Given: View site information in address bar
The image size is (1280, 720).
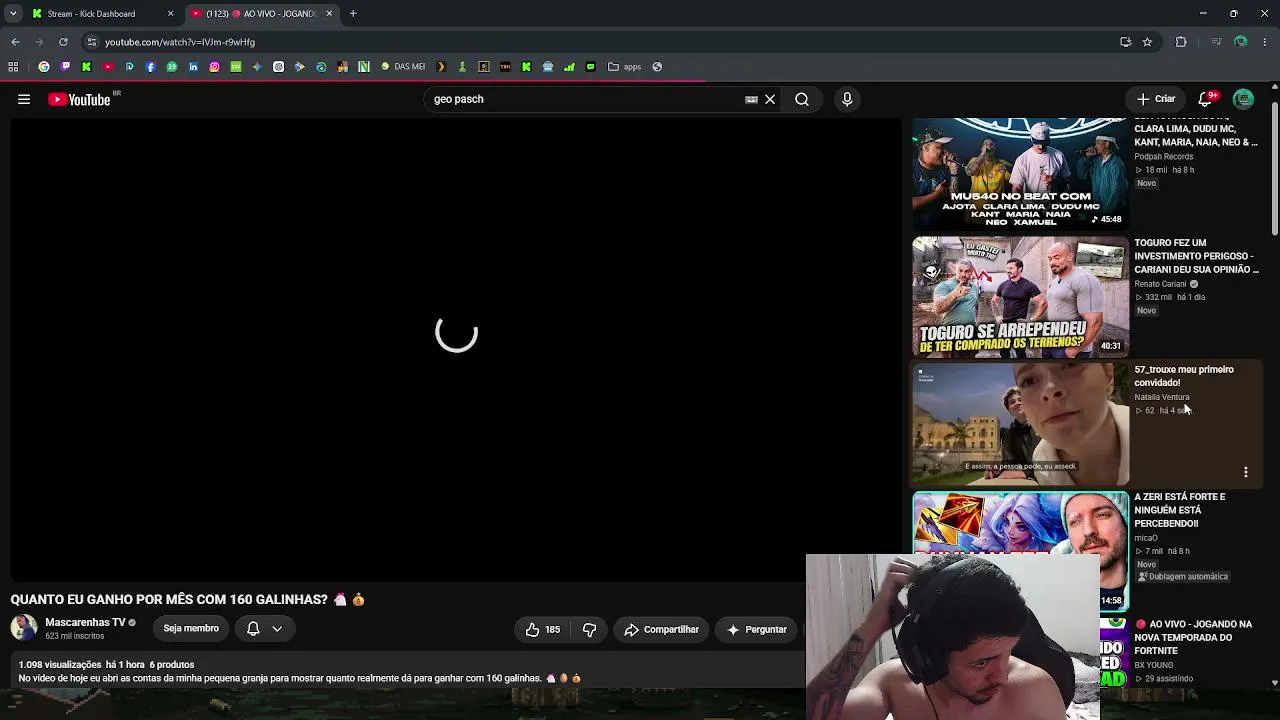Looking at the screenshot, I should (92, 42).
